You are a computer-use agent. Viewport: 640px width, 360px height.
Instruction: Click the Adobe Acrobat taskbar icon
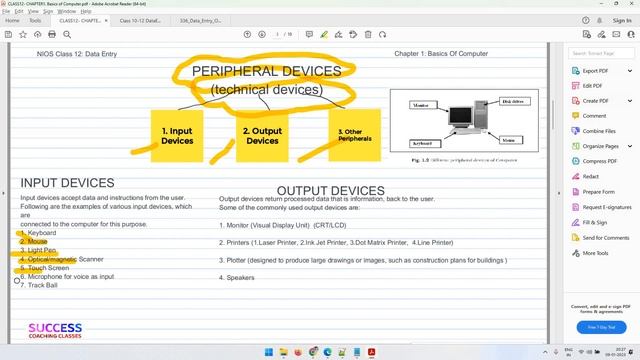pos(371,352)
